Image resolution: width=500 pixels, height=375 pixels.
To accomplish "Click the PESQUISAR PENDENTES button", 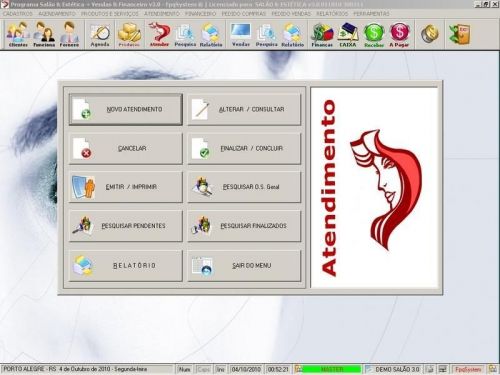I will coord(126,226).
